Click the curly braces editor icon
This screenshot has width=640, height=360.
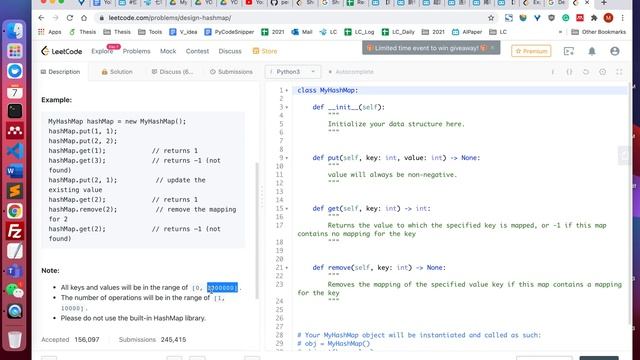point(569,72)
